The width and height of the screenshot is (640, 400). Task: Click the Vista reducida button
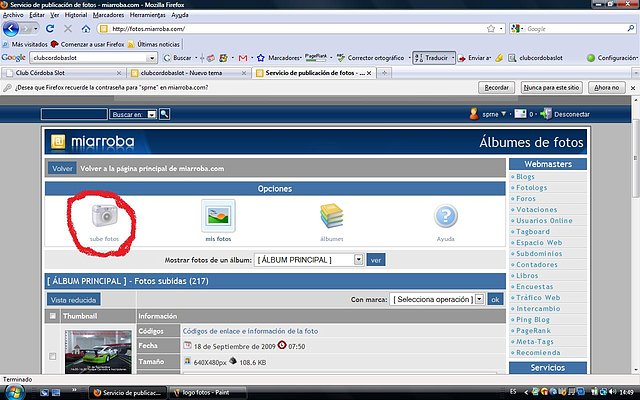pyautogui.click(x=73, y=300)
